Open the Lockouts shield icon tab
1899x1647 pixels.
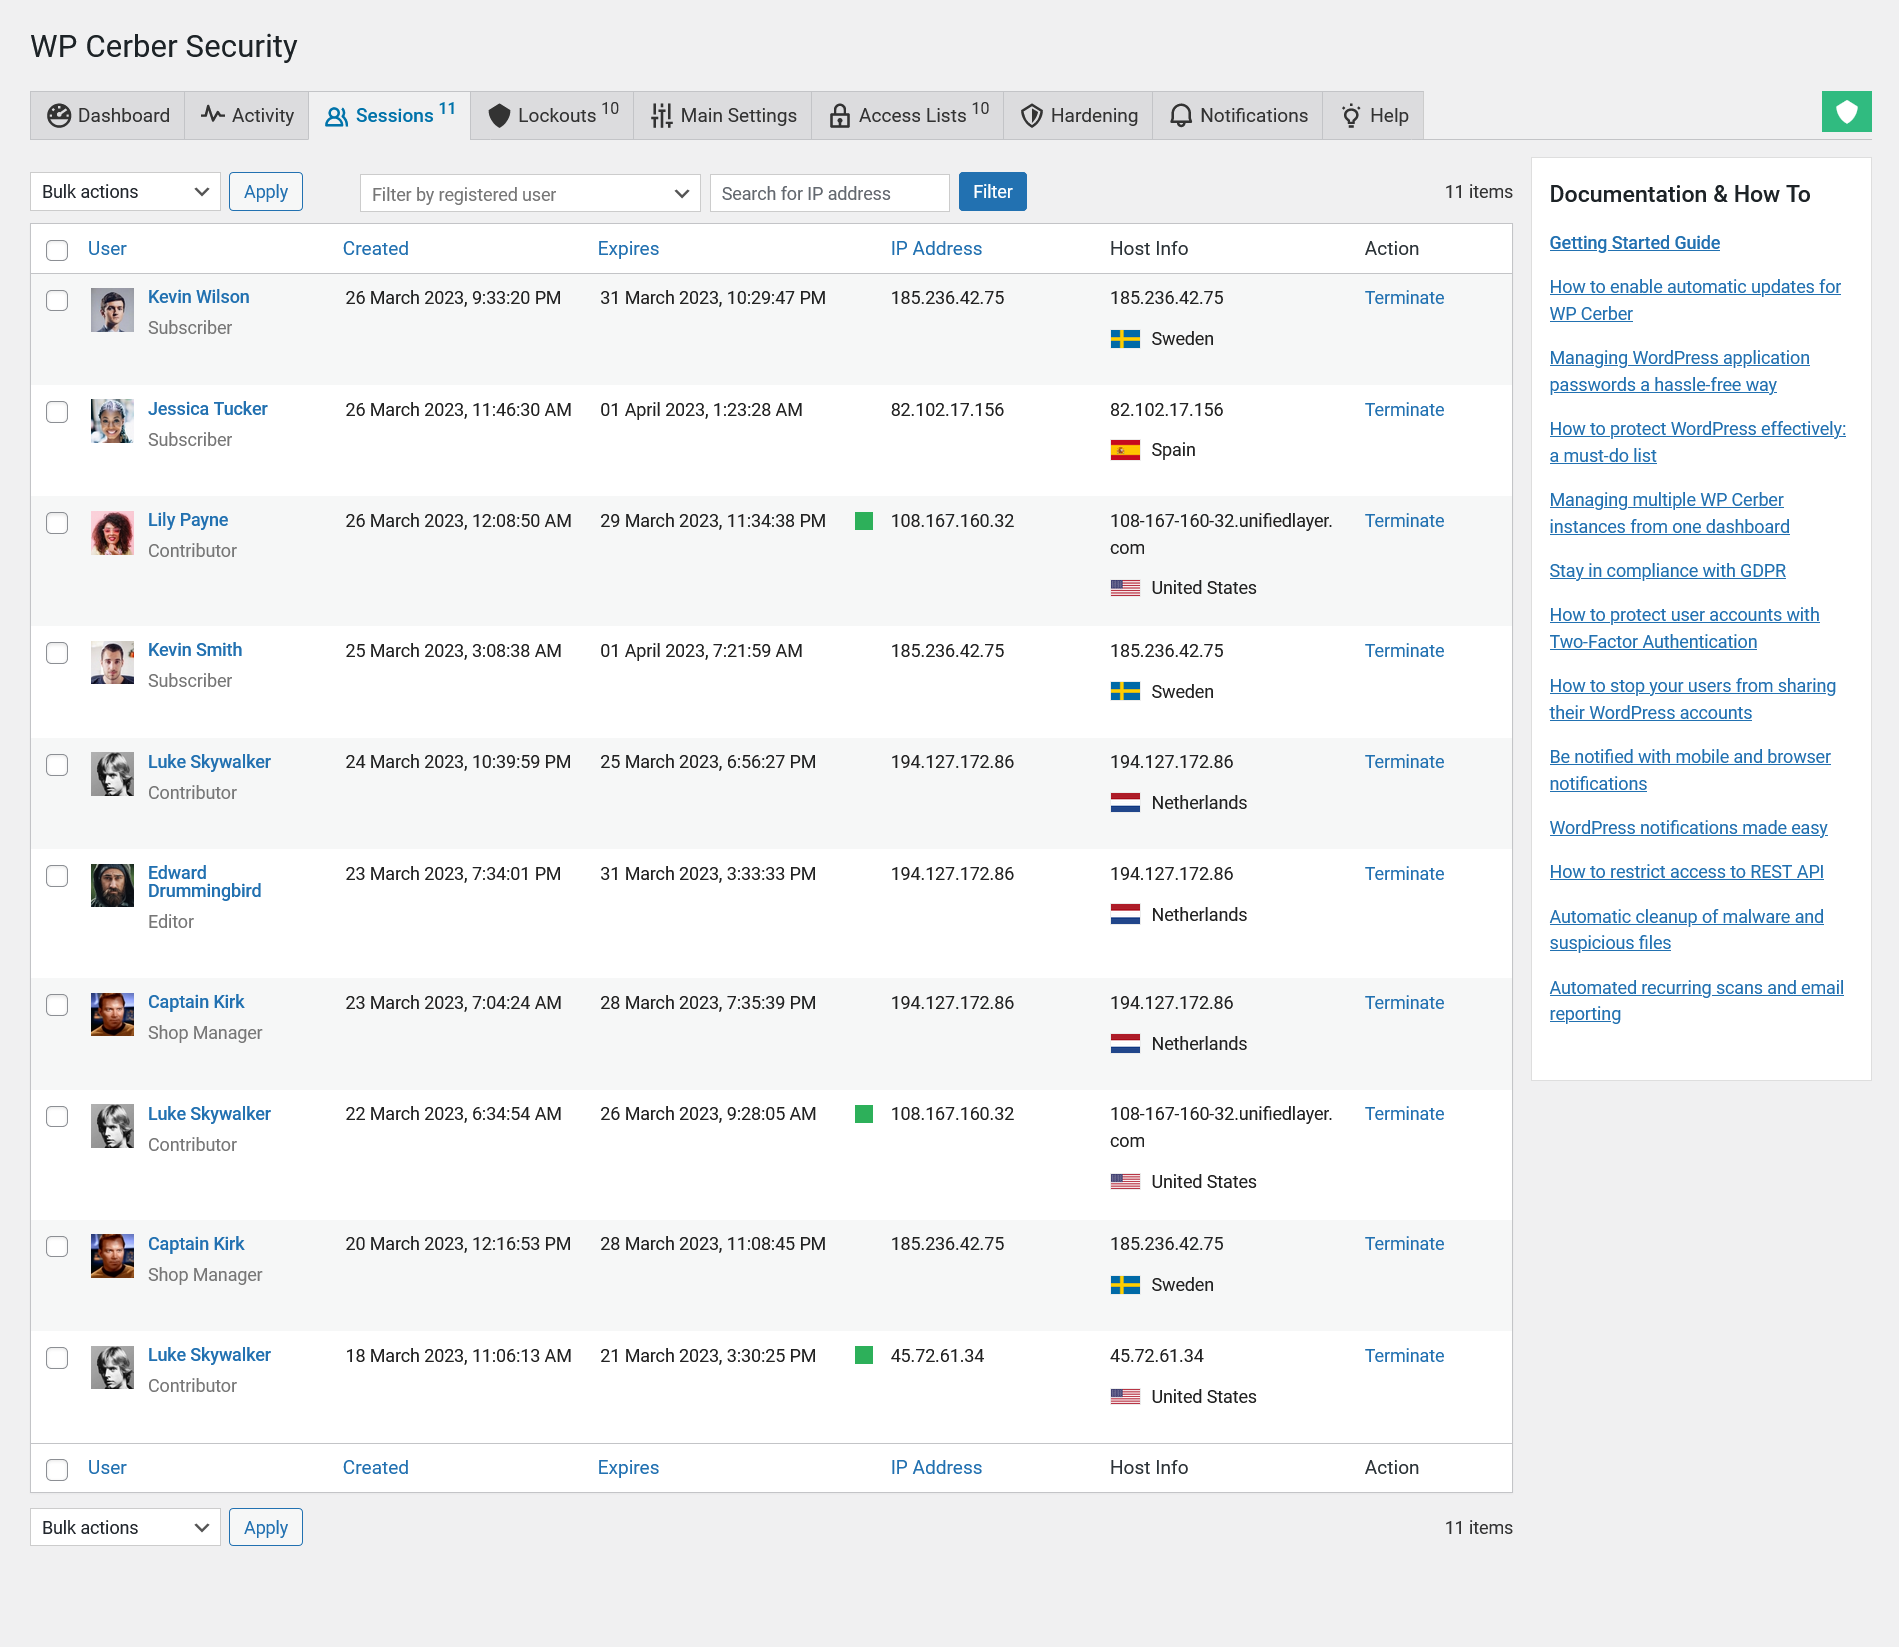[500, 115]
